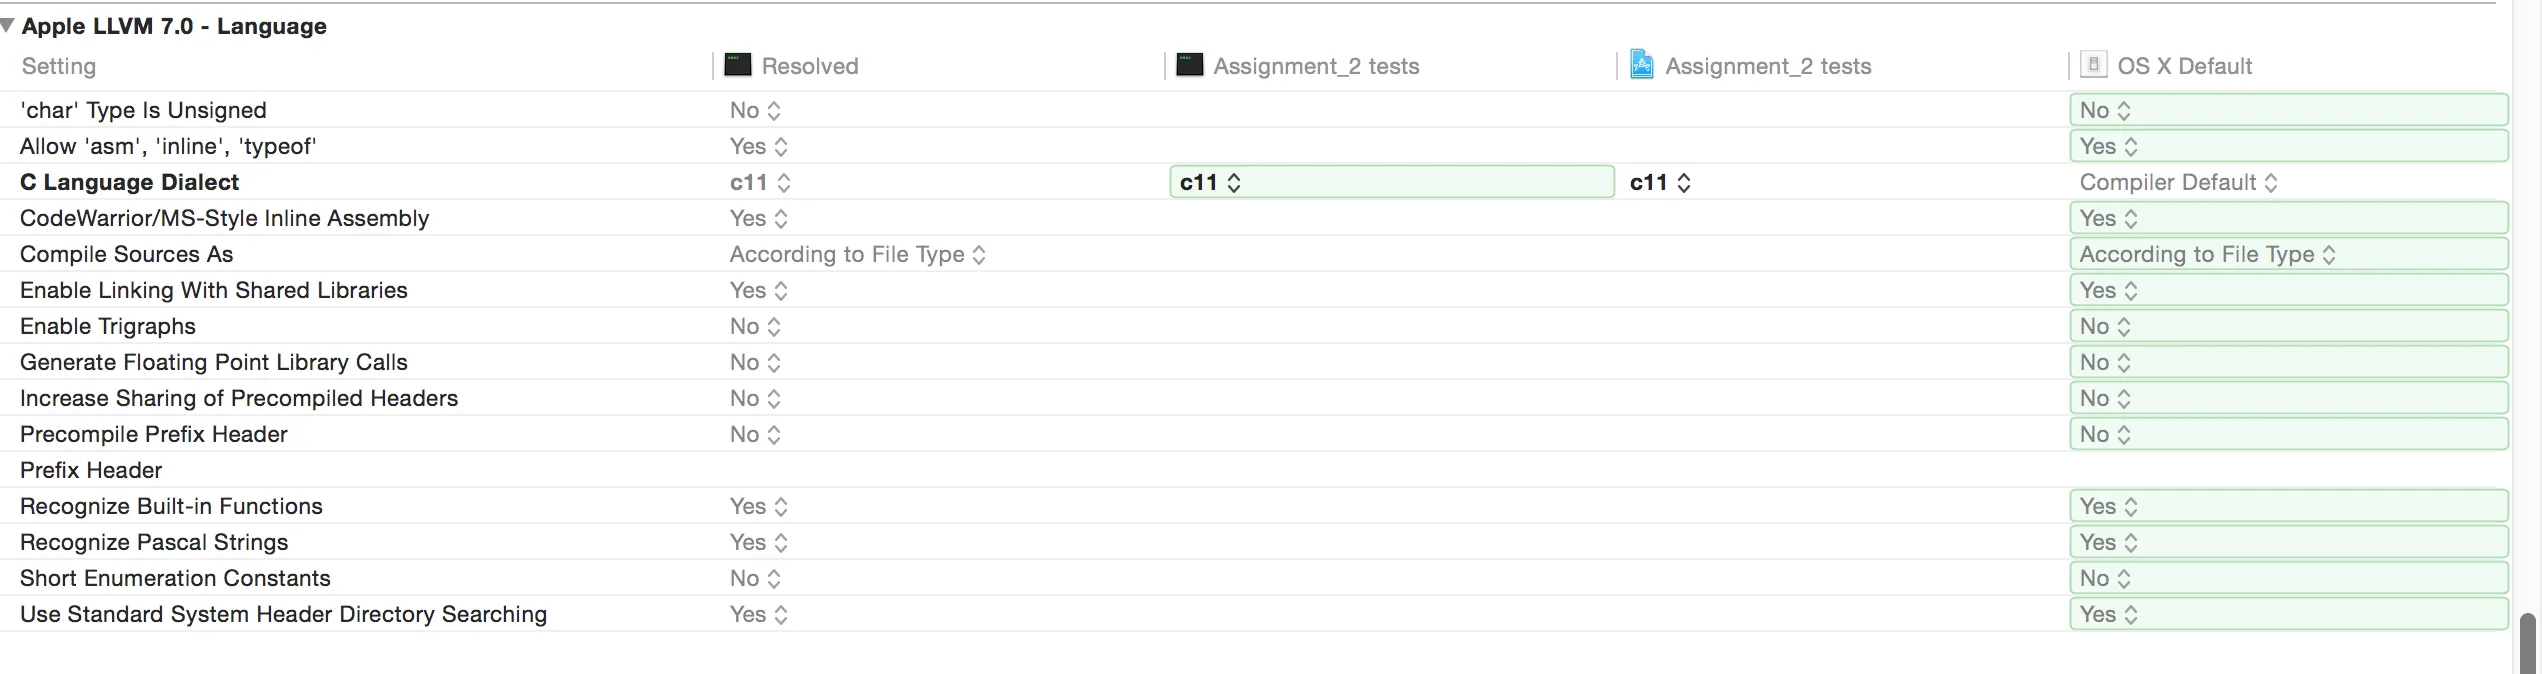This screenshot has height=674, width=2542.
Task: Open the target's C Language Dialect c11 dropdown
Action: (x=1210, y=182)
